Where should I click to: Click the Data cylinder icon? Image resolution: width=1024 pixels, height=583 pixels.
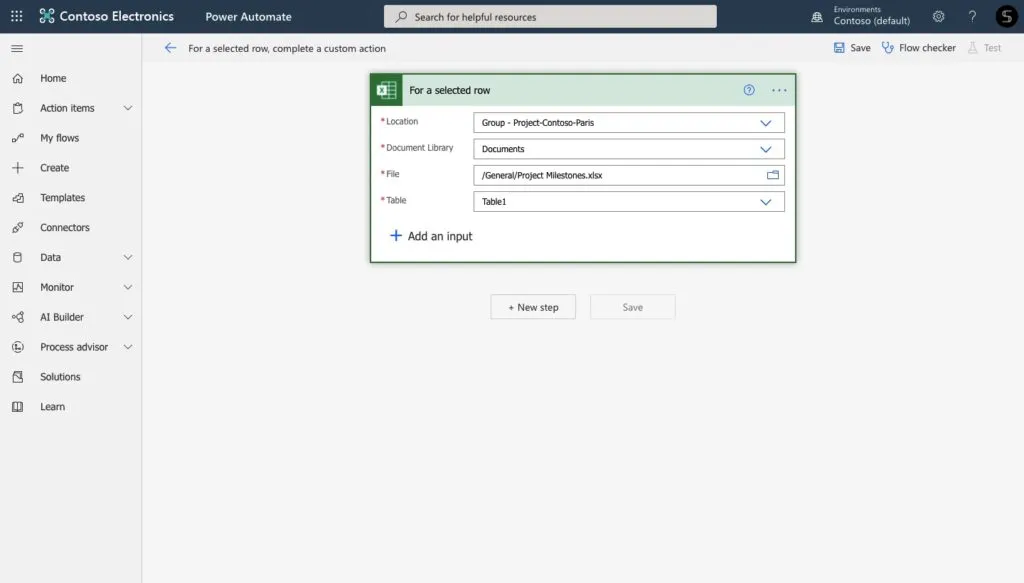coord(18,257)
